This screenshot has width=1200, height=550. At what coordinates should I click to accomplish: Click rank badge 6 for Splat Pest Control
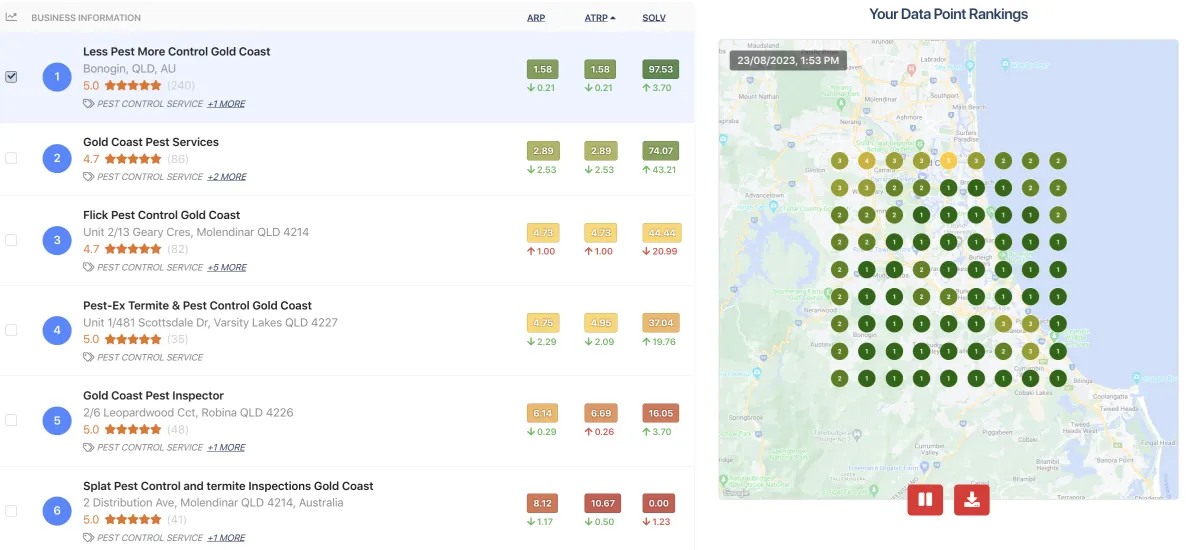pos(57,511)
